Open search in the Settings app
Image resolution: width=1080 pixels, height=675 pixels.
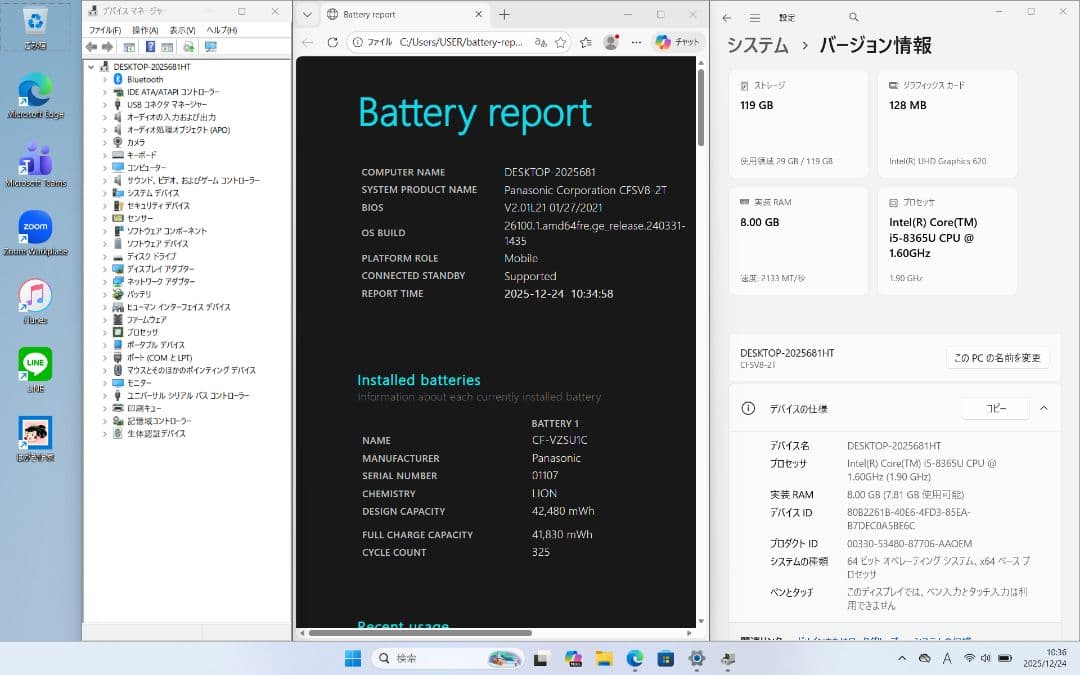pos(853,17)
